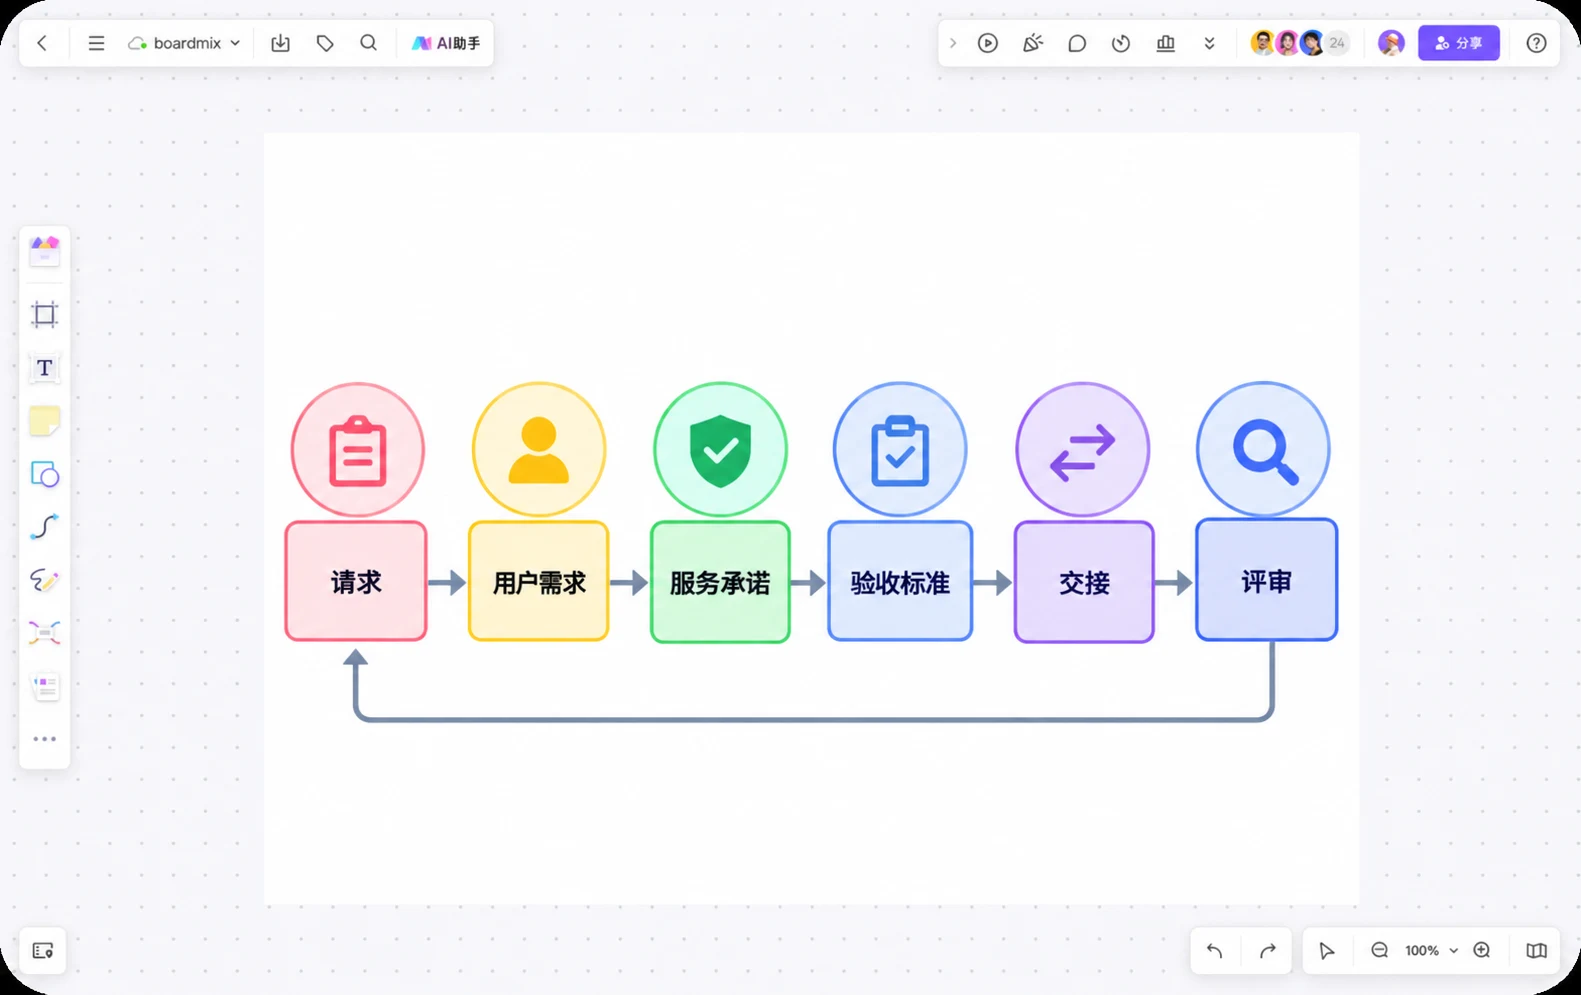Select the Text tool
The width and height of the screenshot is (1581, 995).
[45, 368]
